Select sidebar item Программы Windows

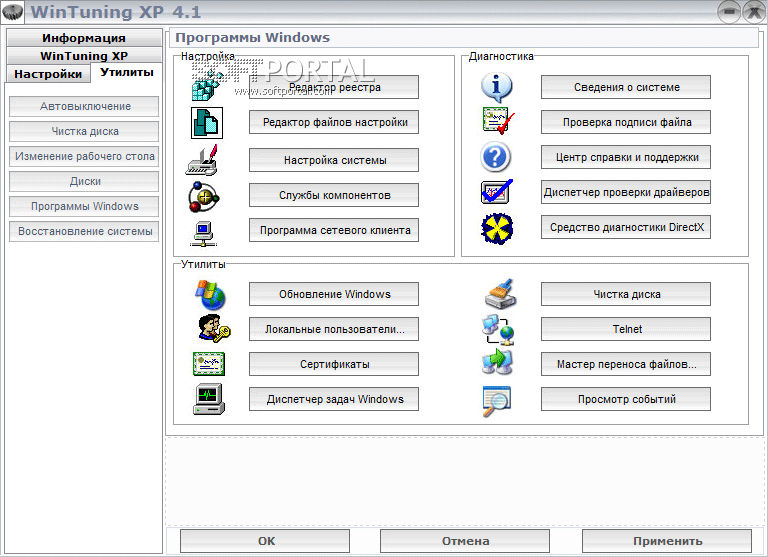tap(84, 206)
